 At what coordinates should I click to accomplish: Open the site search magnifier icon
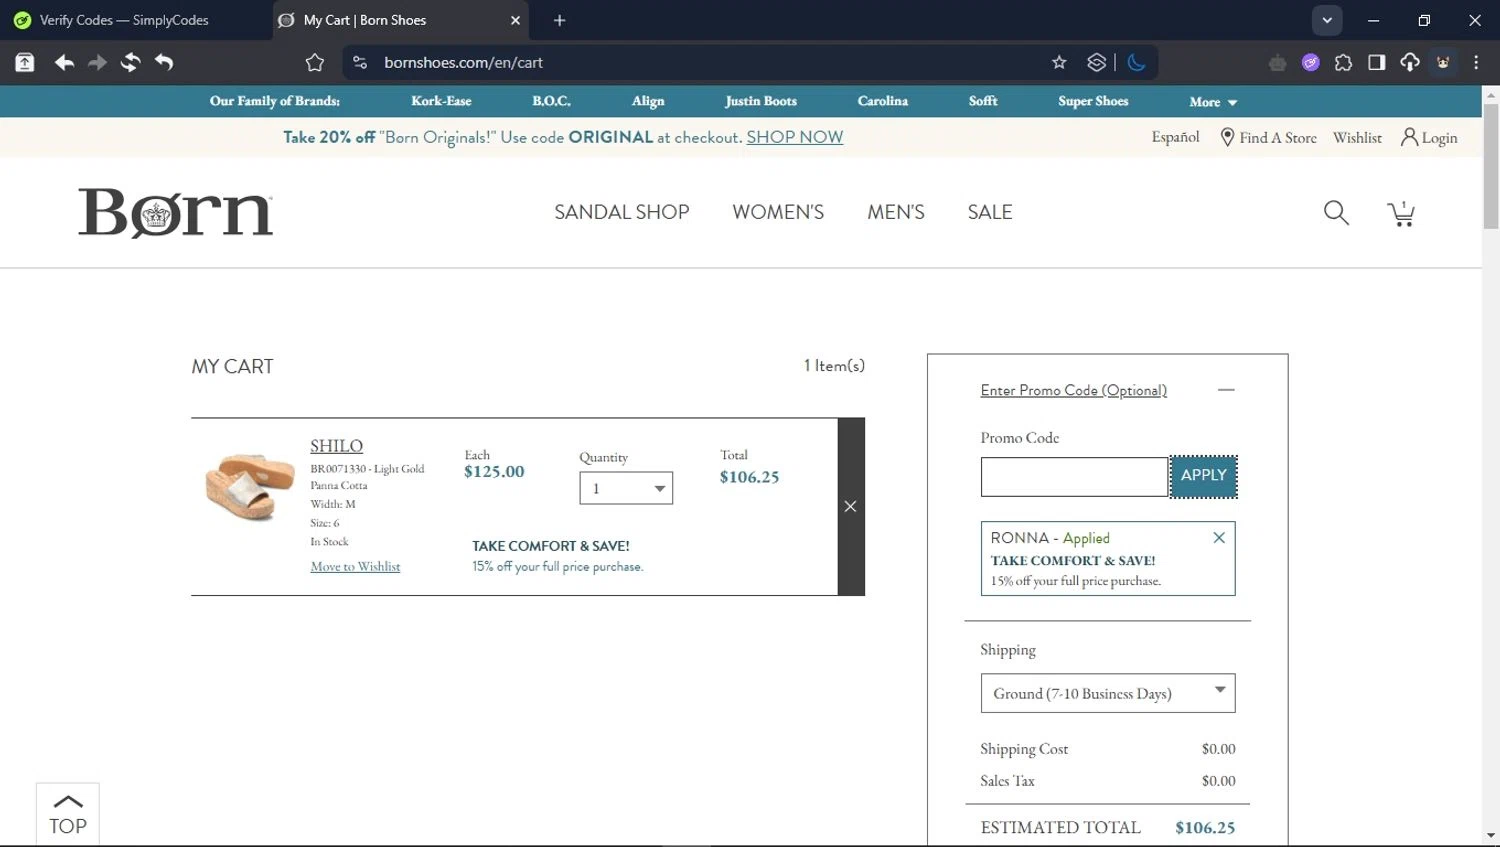click(1336, 213)
